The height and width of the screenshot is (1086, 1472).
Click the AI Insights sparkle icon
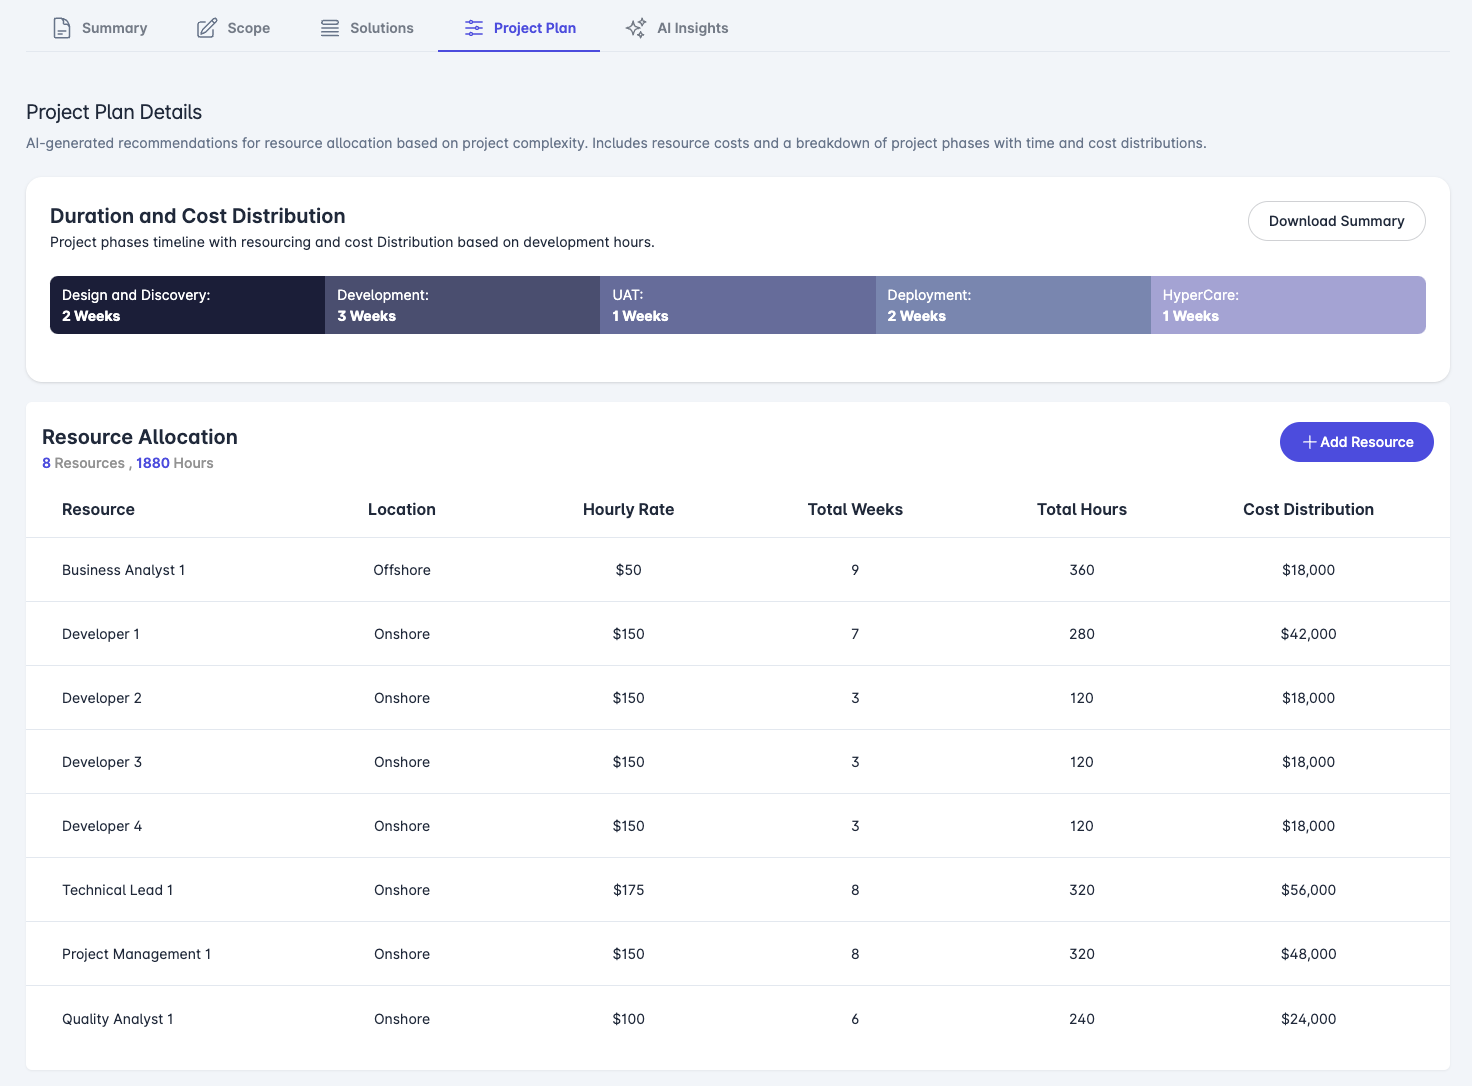pyautogui.click(x=636, y=28)
